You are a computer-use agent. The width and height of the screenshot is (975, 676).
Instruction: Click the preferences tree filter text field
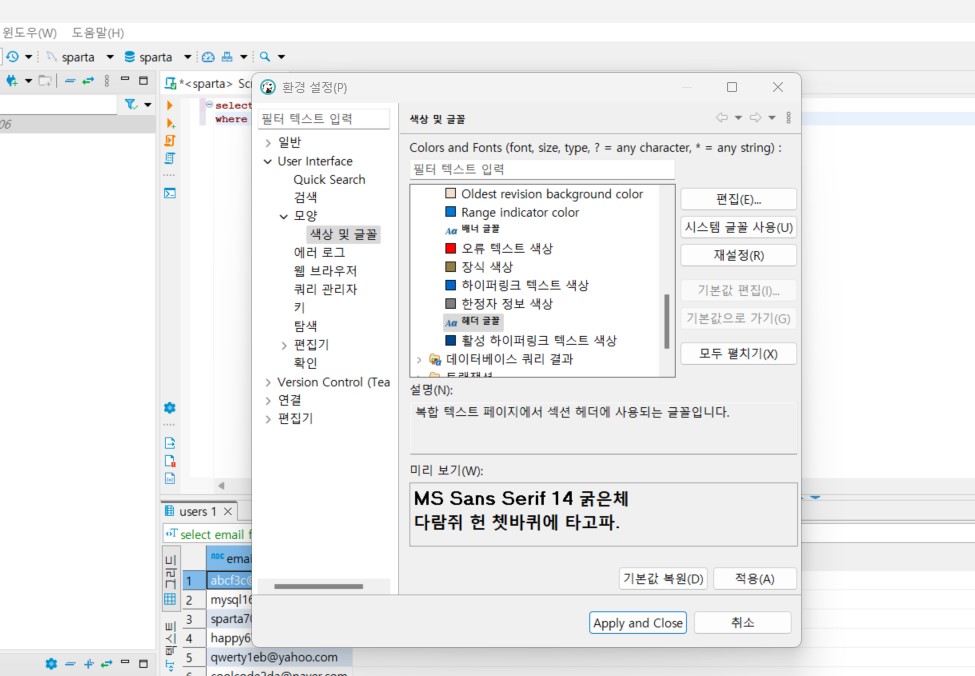(x=324, y=119)
